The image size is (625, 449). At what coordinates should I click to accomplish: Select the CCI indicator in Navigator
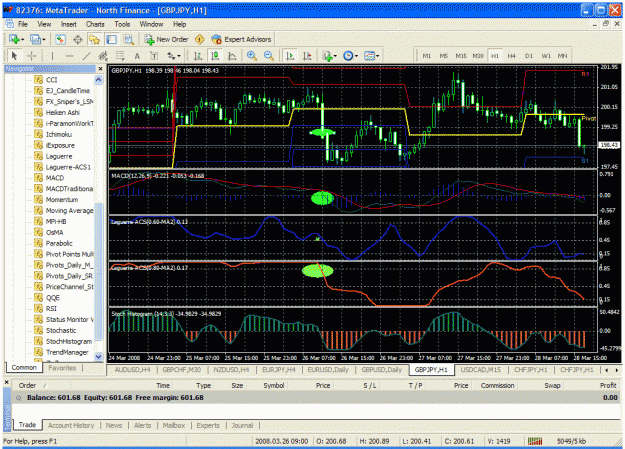click(51, 80)
